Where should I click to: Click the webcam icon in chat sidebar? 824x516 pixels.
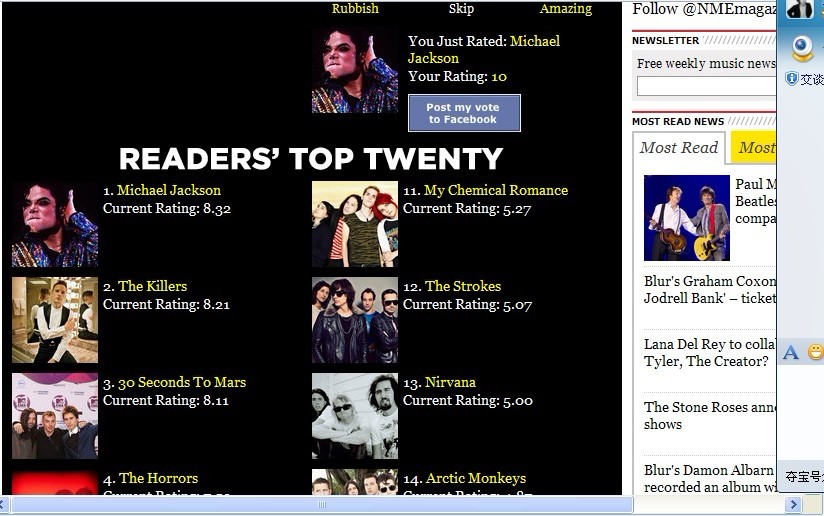click(802, 48)
